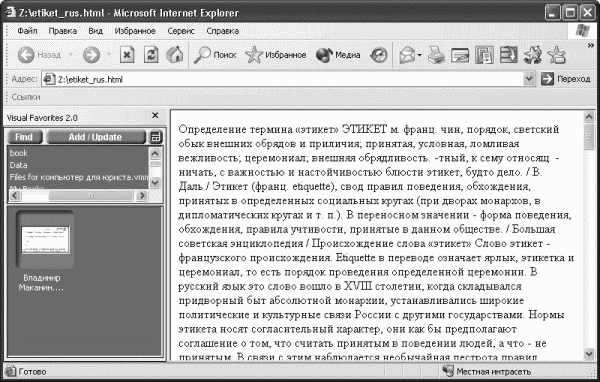This screenshot has width=600, height=382.
Task: Open Поиск search panel
Action: pos(215,55)
